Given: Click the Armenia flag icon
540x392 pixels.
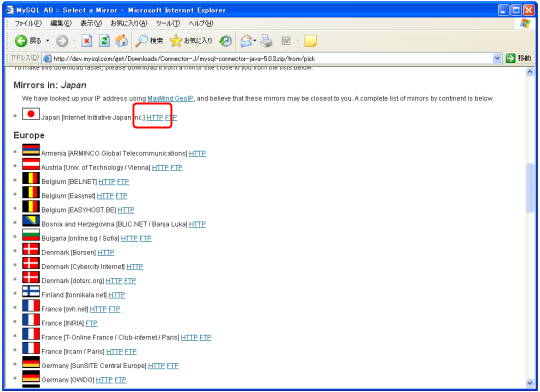Looking at the screenshot, I should pyautogui.click(x=31, y=150).
